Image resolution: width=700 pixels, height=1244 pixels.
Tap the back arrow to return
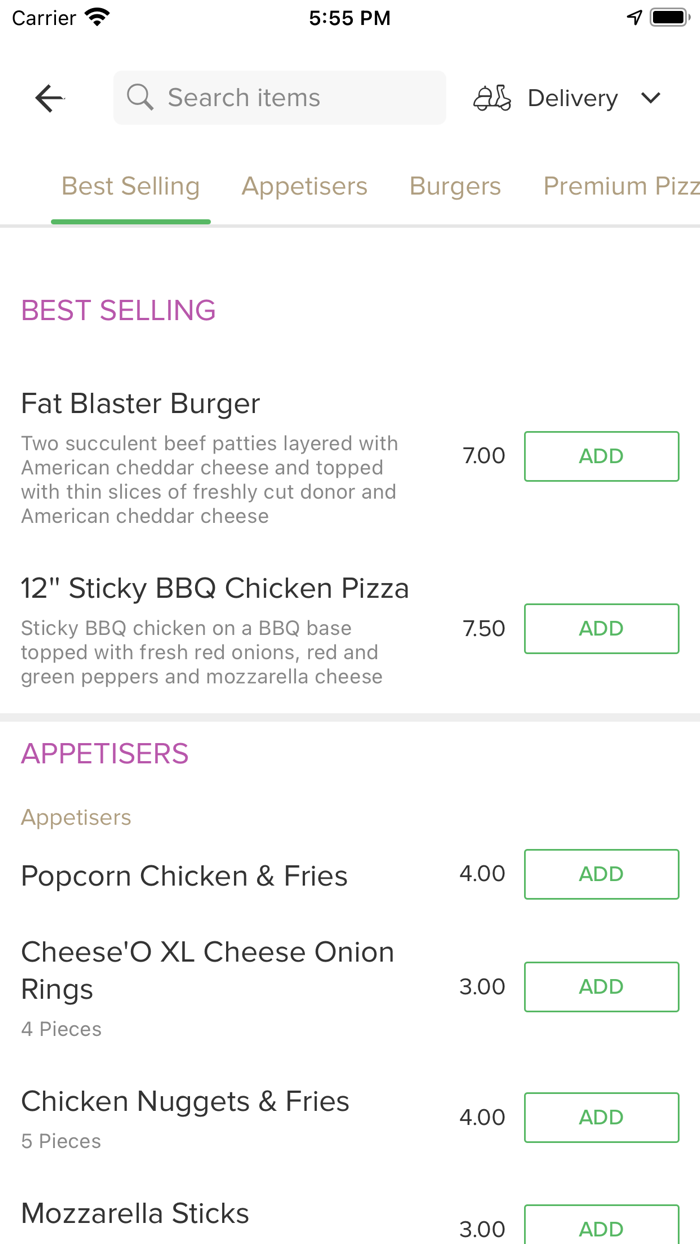[48, 97]
